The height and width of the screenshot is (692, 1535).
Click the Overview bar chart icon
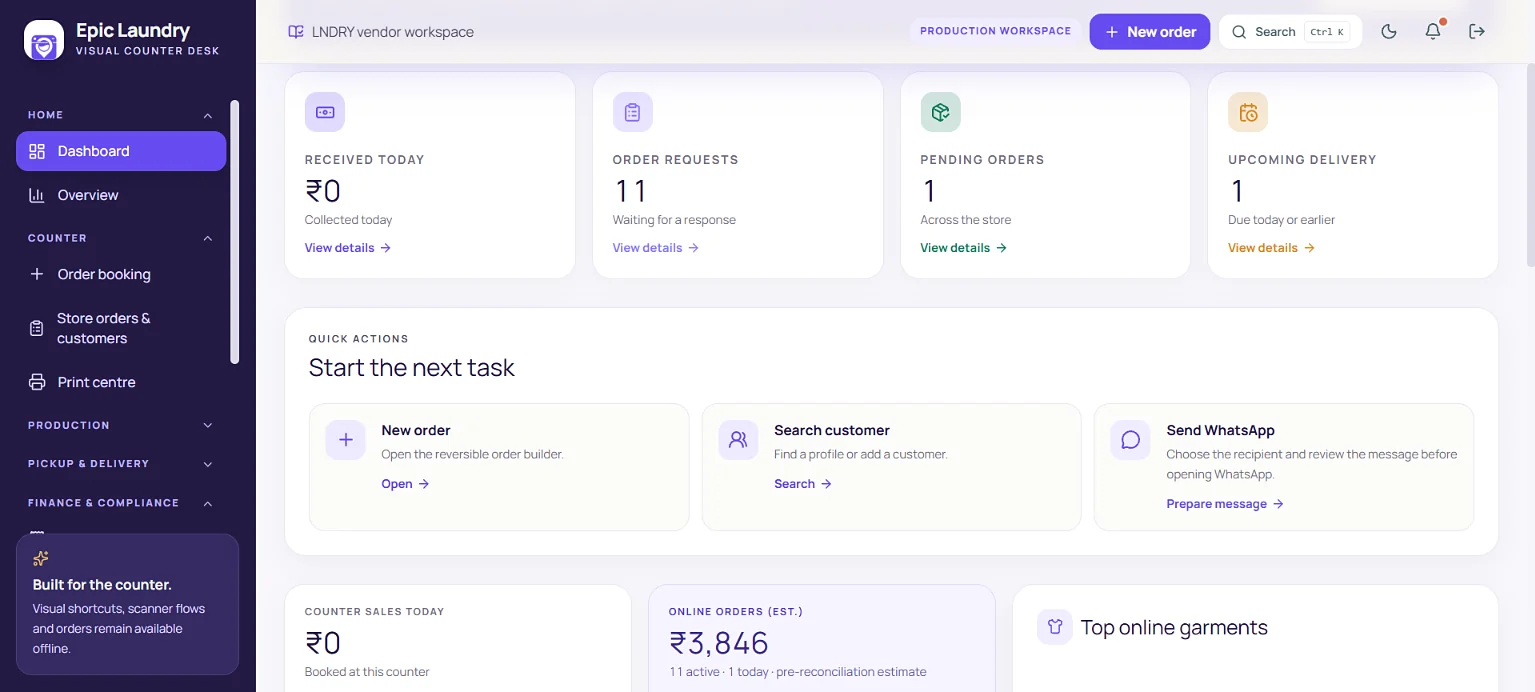[x=37, y=195]
